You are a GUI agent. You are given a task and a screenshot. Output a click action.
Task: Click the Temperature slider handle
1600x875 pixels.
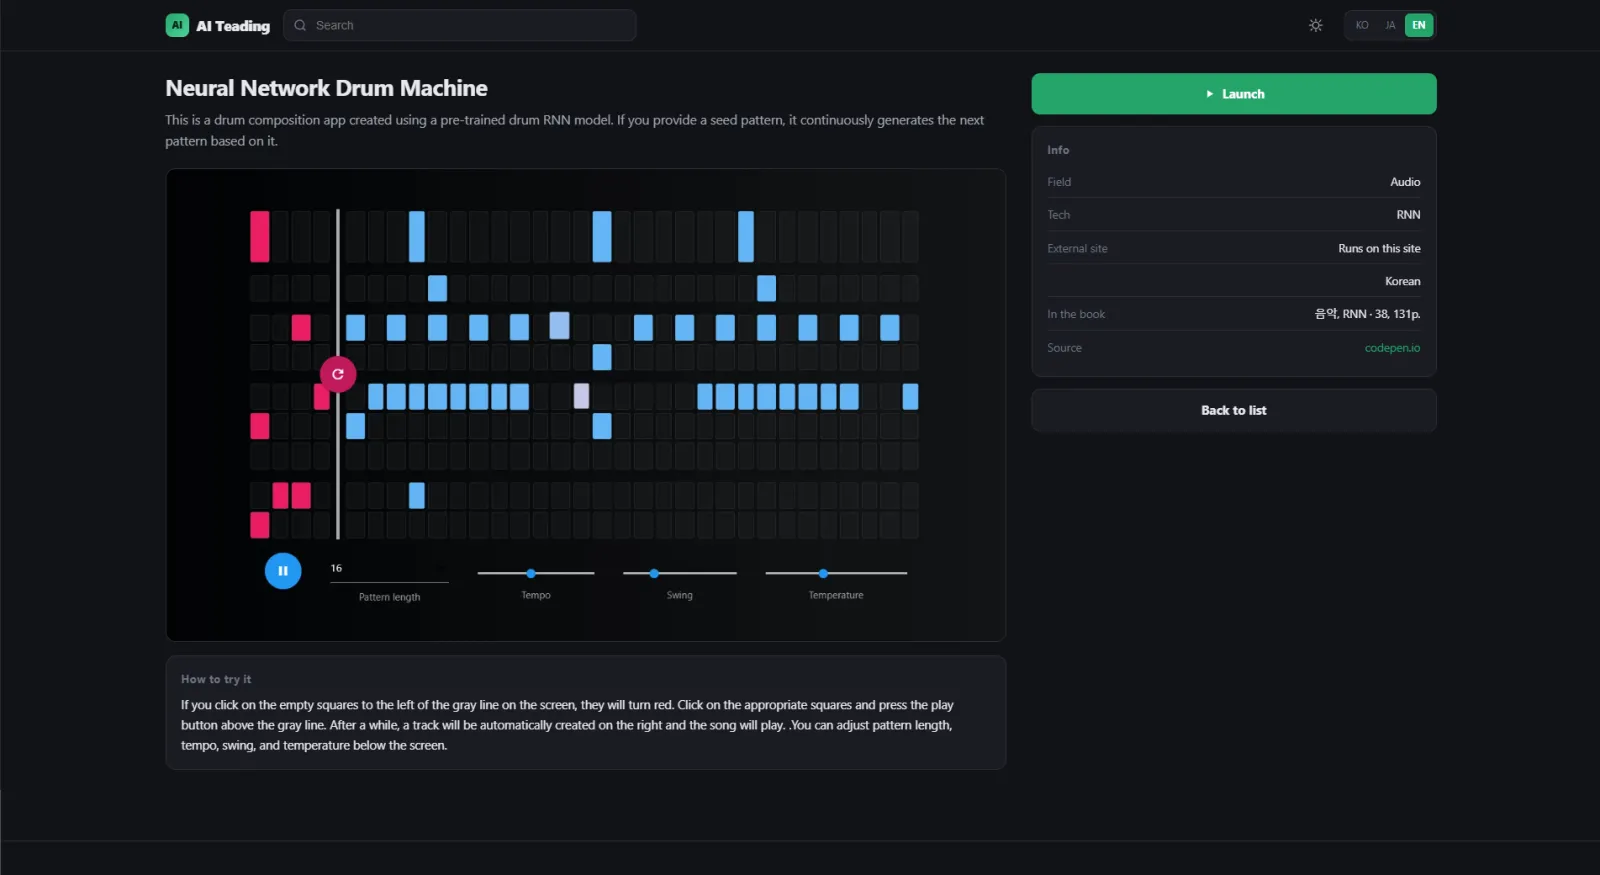click(x=823, y=573)
